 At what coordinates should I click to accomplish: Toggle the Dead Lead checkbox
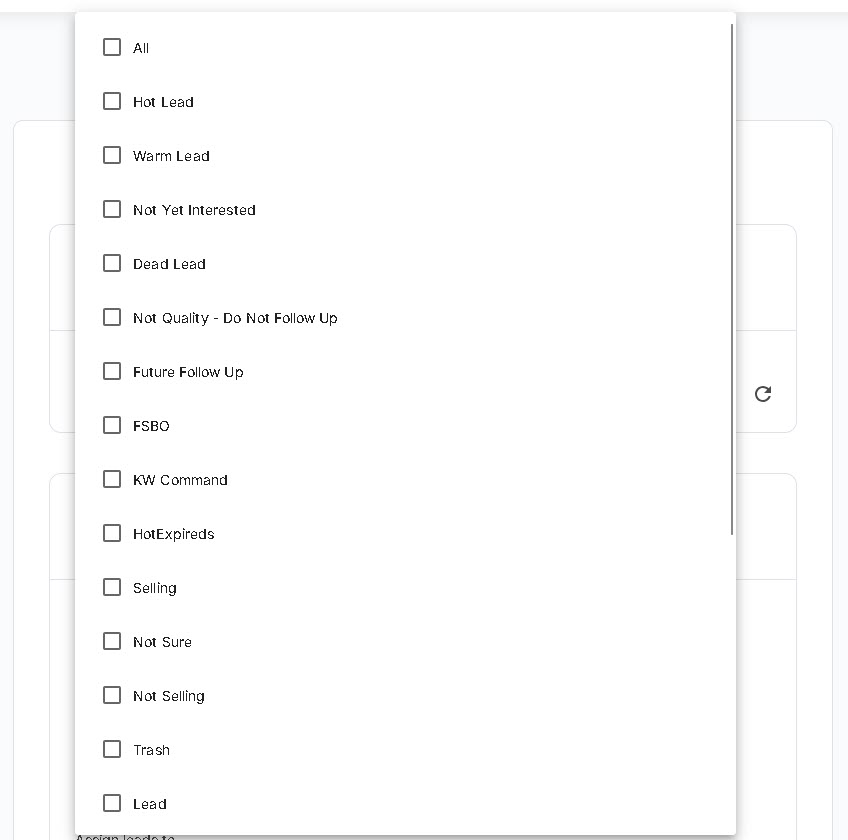coord(112,263)
